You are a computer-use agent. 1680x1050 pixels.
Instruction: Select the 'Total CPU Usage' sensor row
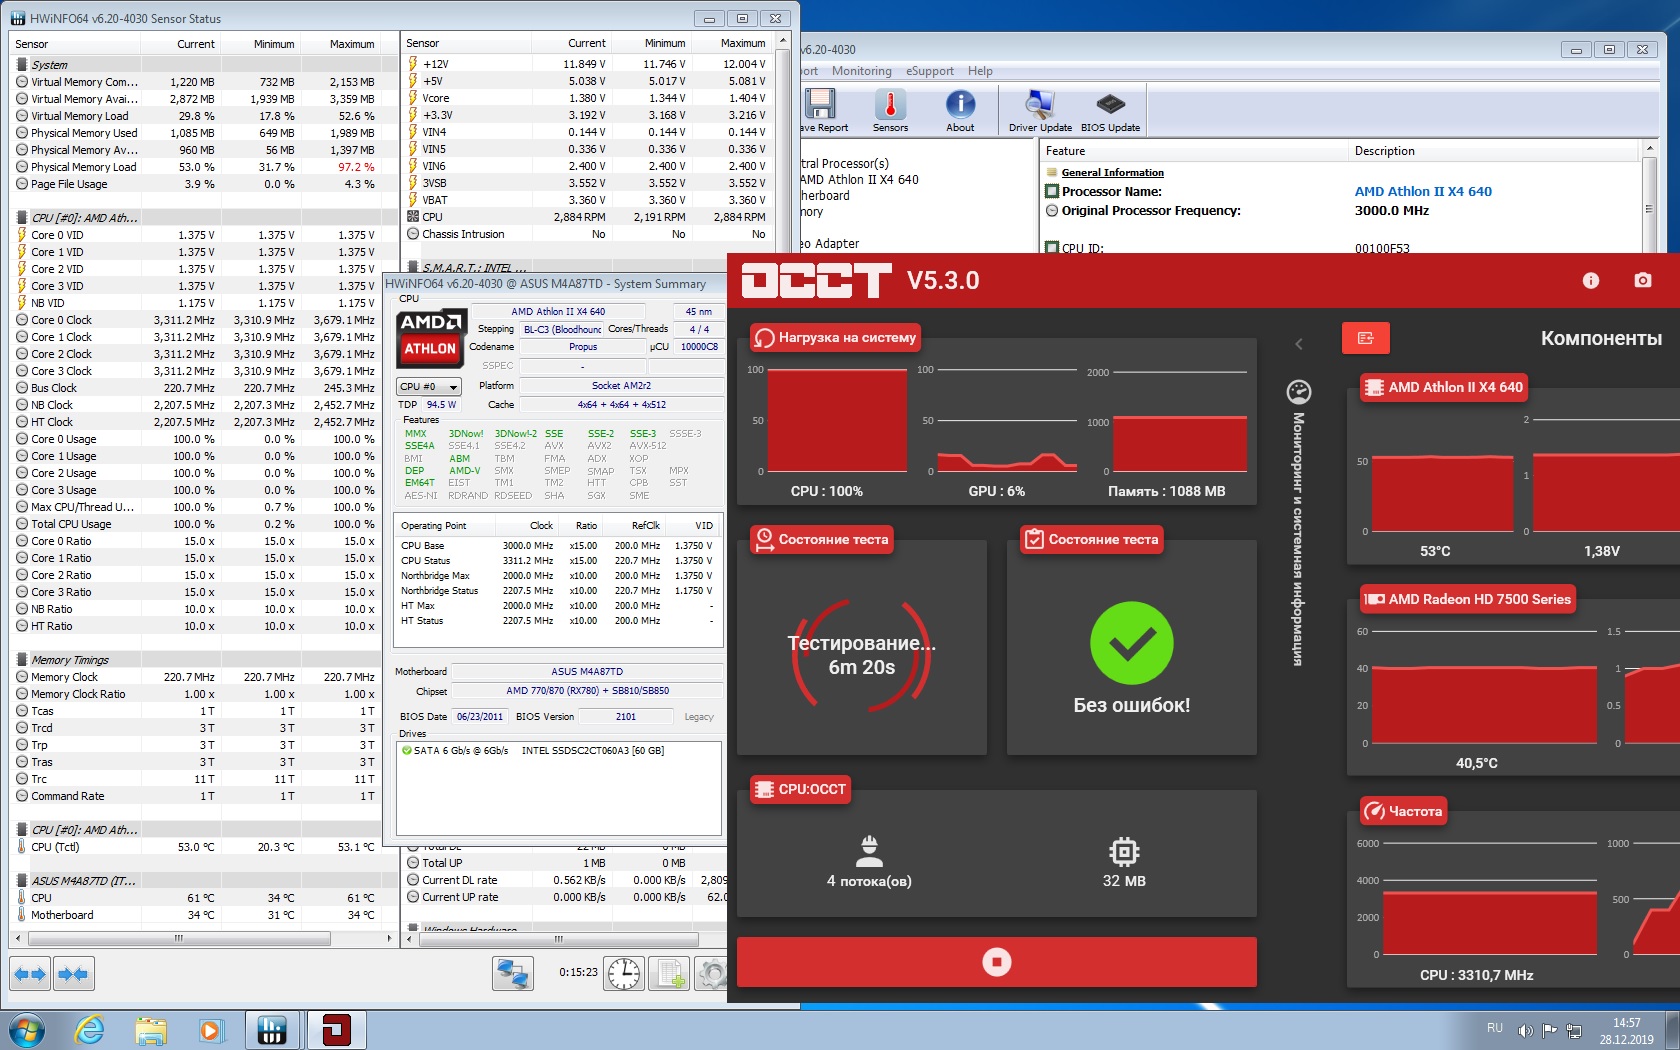click(x=195, y=525)
